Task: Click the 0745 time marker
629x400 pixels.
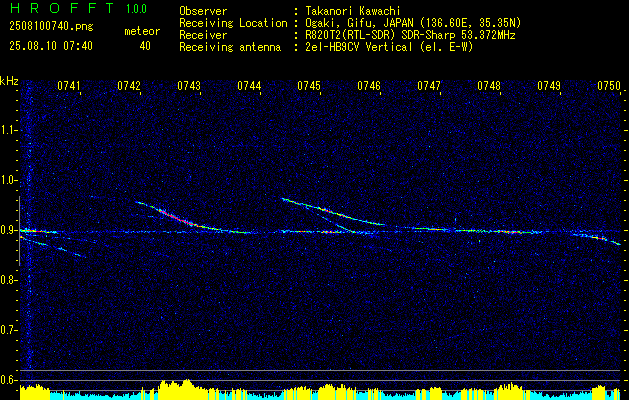Action: (309, 85)
